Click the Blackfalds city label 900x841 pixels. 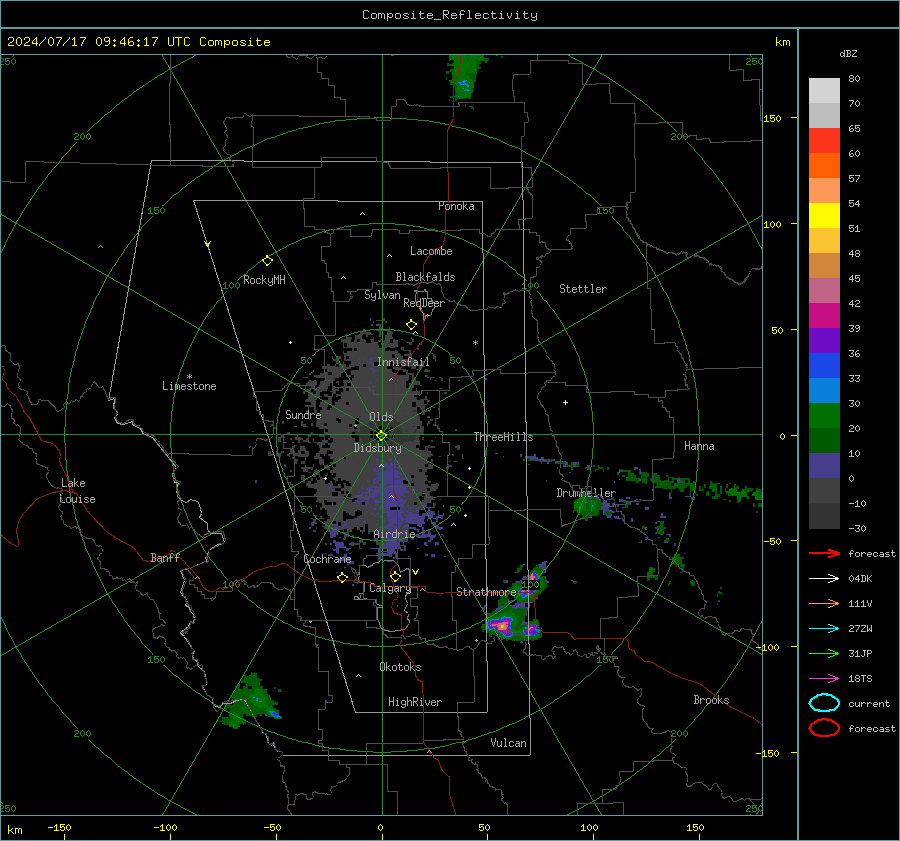(x=425, y=277)
